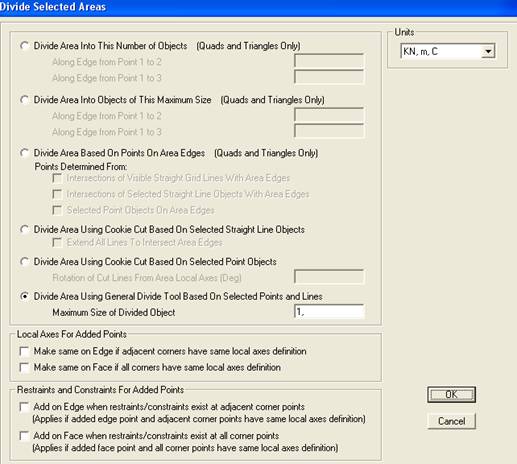Select Divide Area Into Objects of Maximum Size

(24, 100)
